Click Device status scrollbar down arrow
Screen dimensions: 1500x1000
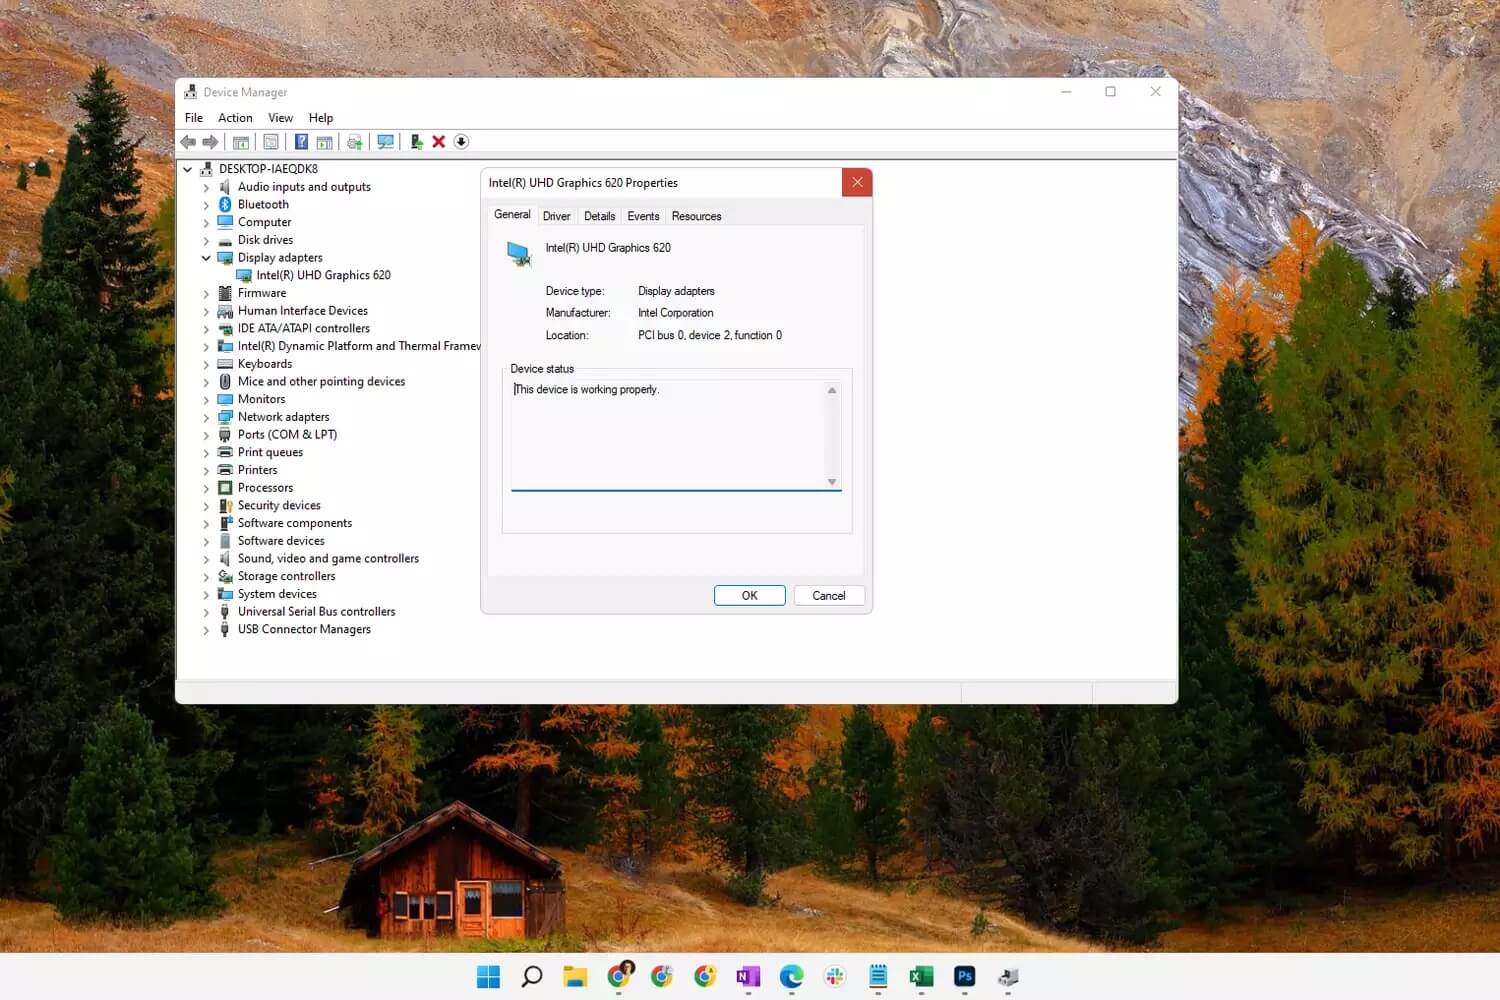[x=832, y=482]
